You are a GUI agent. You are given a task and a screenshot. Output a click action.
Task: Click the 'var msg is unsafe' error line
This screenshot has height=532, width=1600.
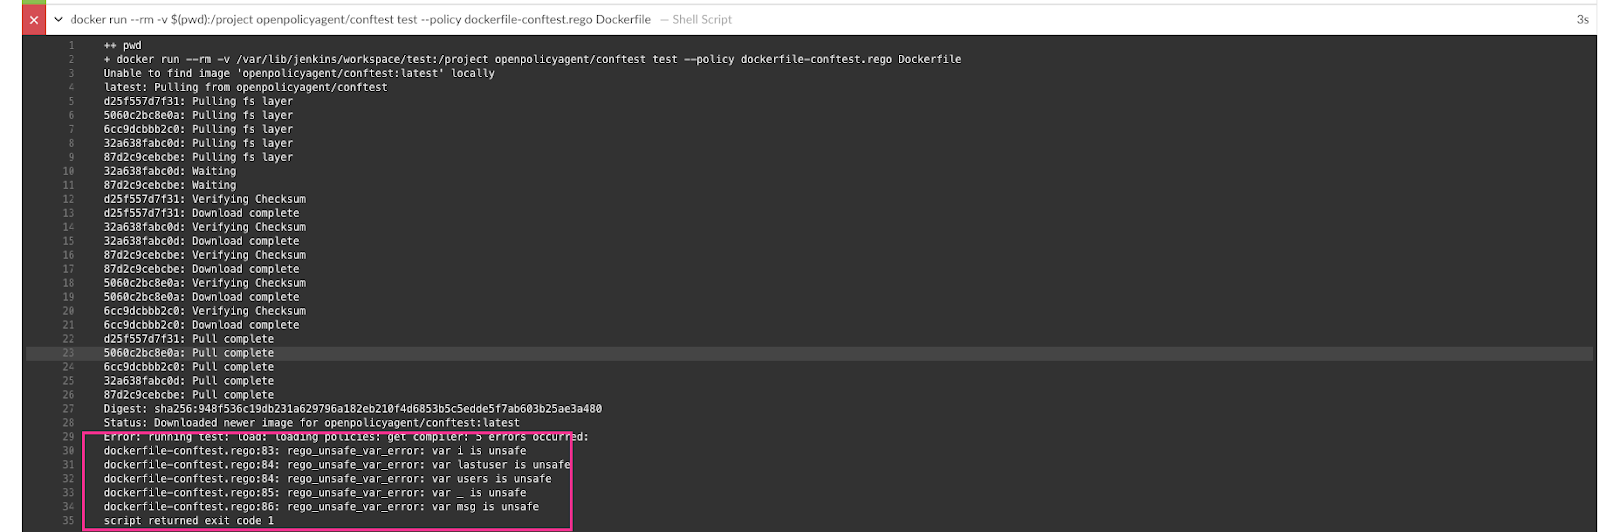320,507
